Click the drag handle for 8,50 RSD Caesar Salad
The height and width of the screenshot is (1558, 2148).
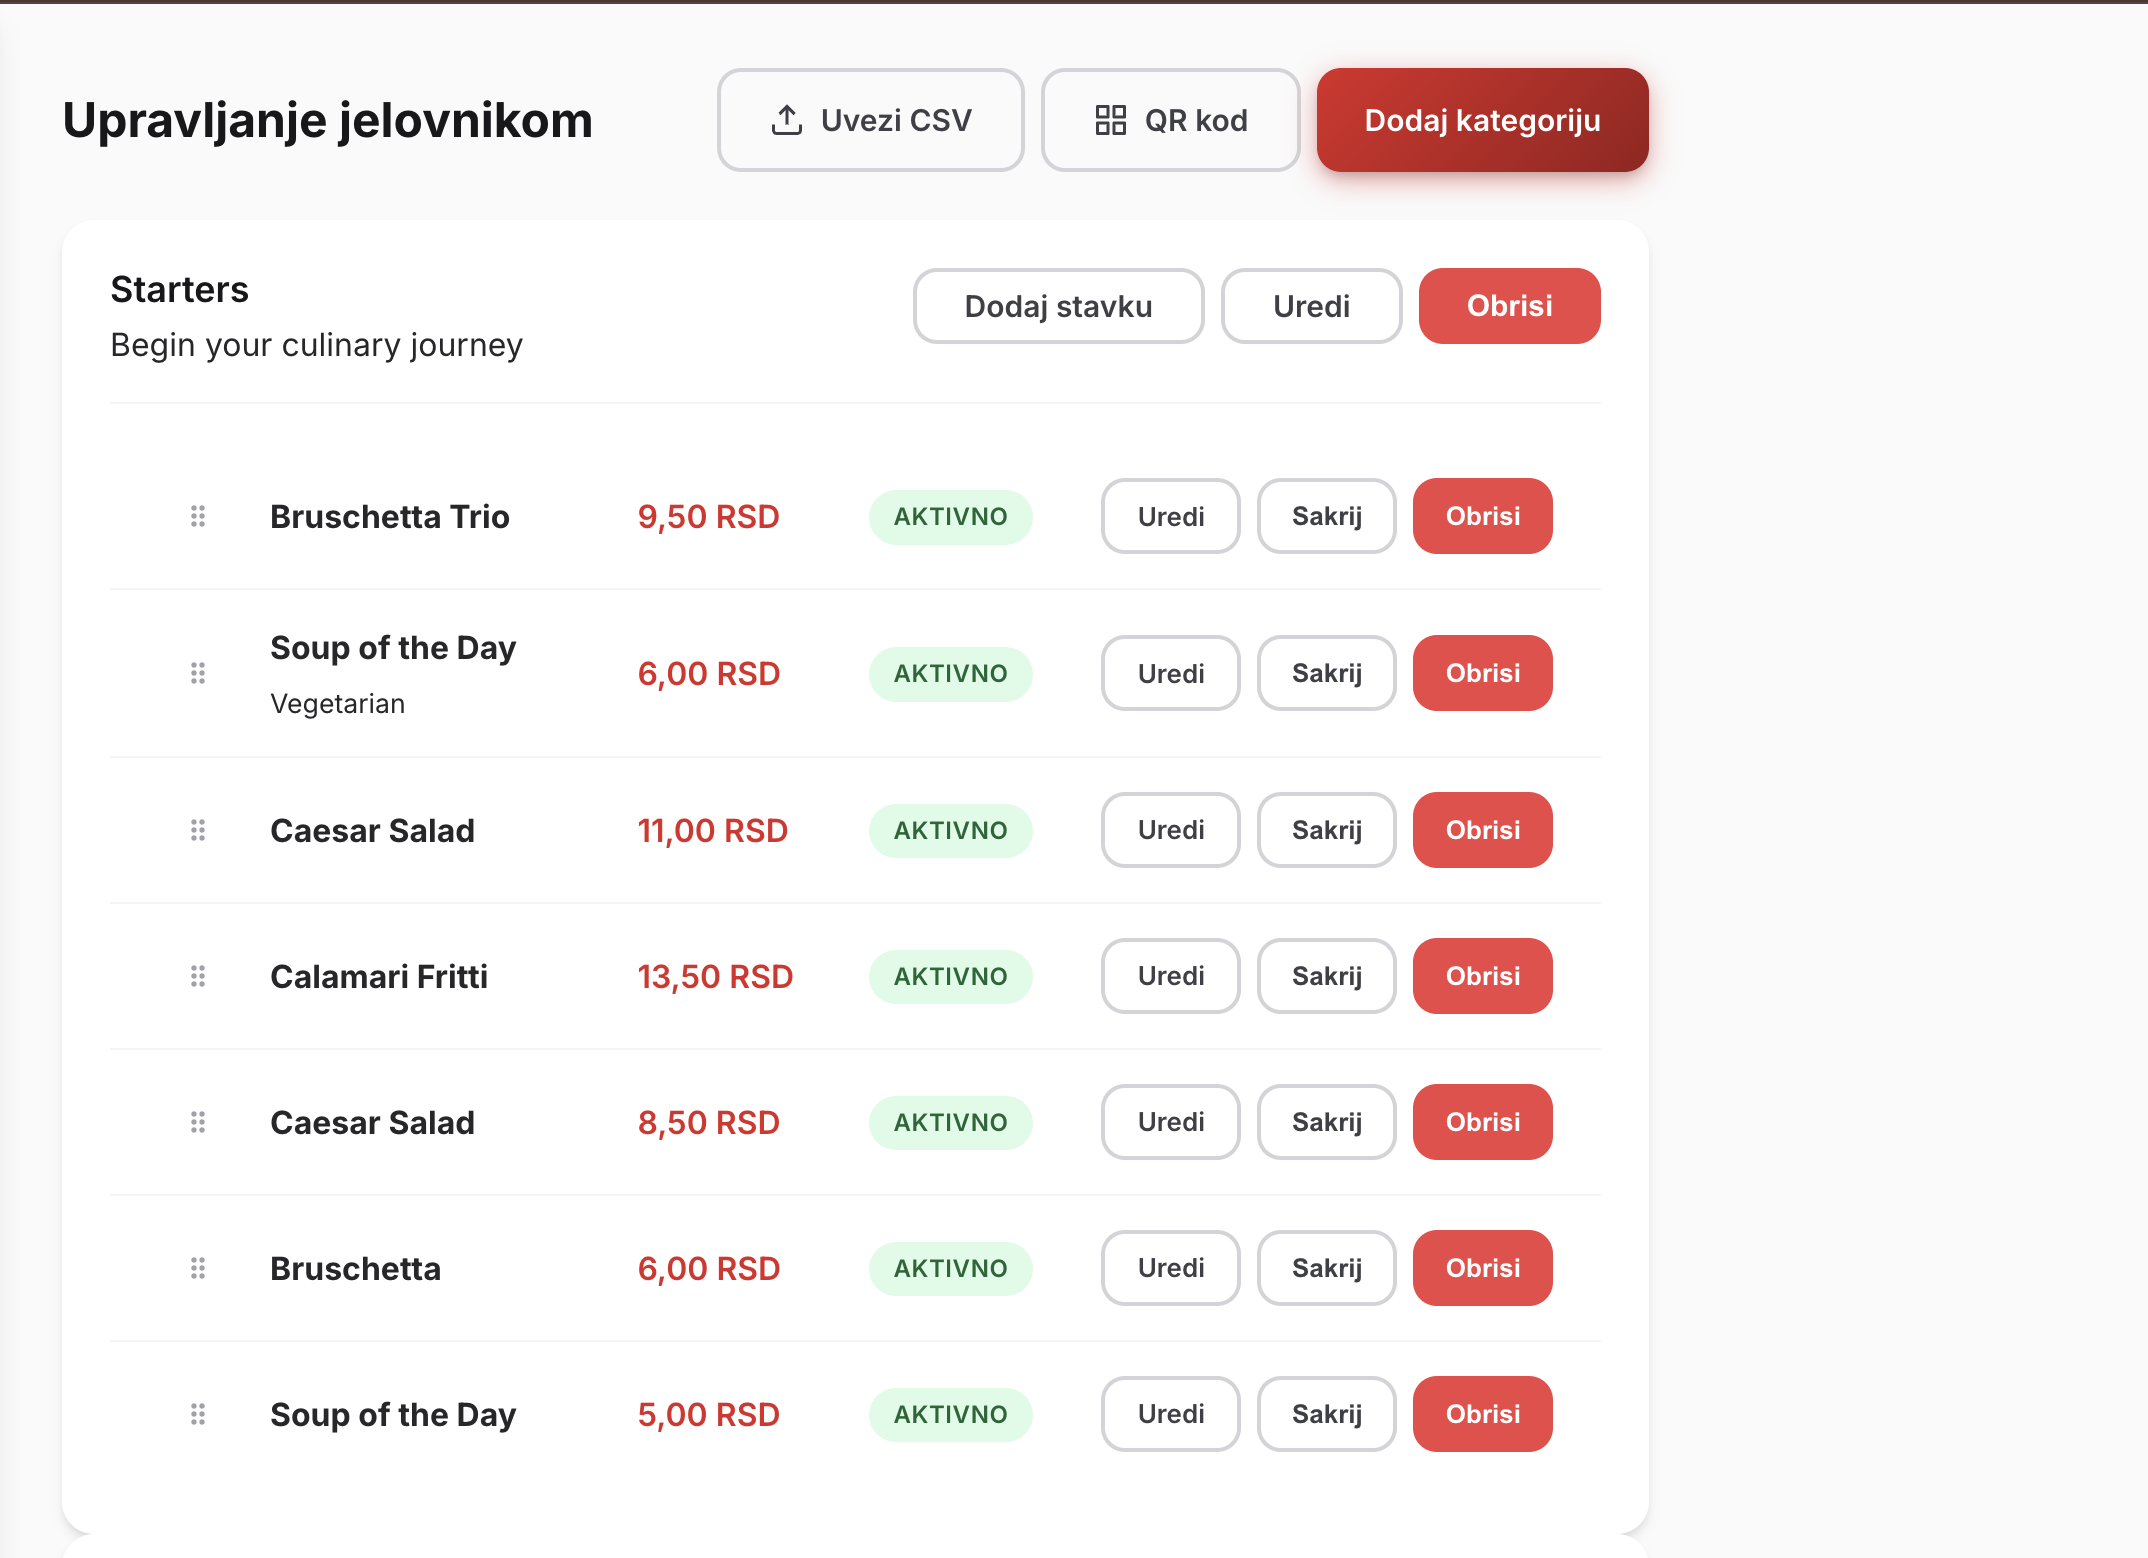click(198, 1122)
